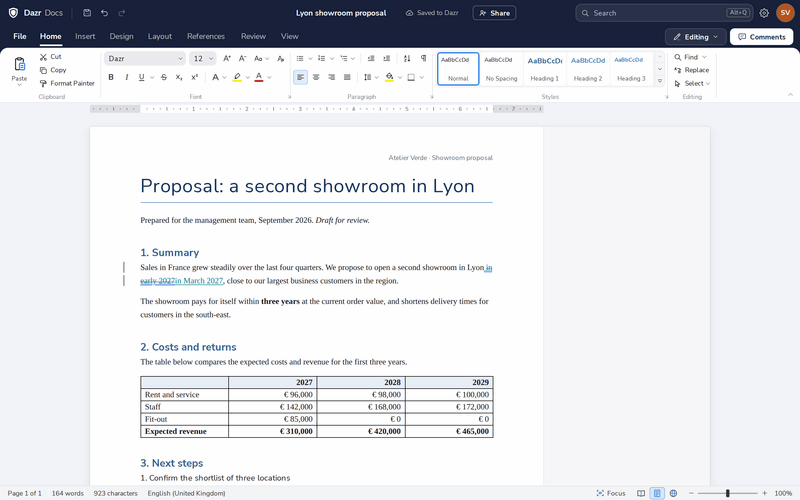The height and width of the screenshot is (500, 800).
Task: Apply subscript formatting
Action: point(179,77)
